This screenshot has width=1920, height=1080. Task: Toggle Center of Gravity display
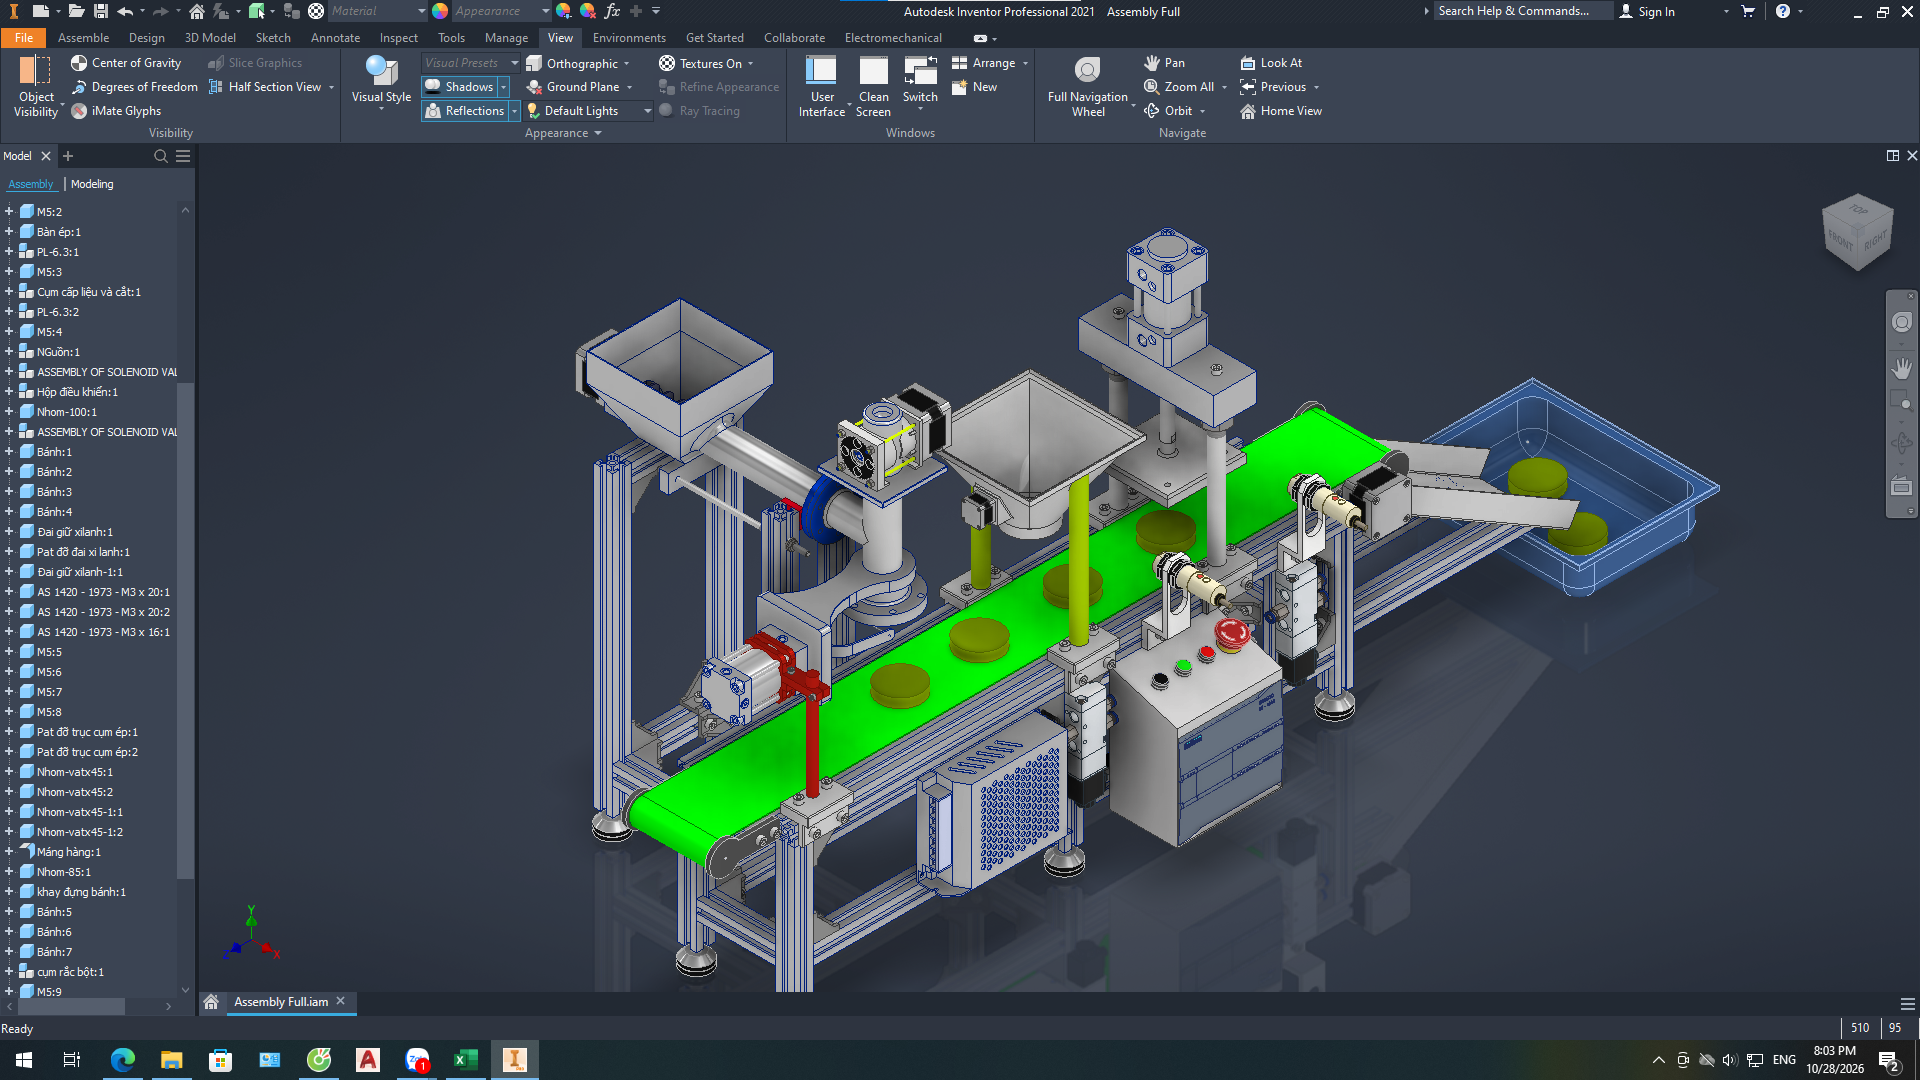(x=126, y=63)
